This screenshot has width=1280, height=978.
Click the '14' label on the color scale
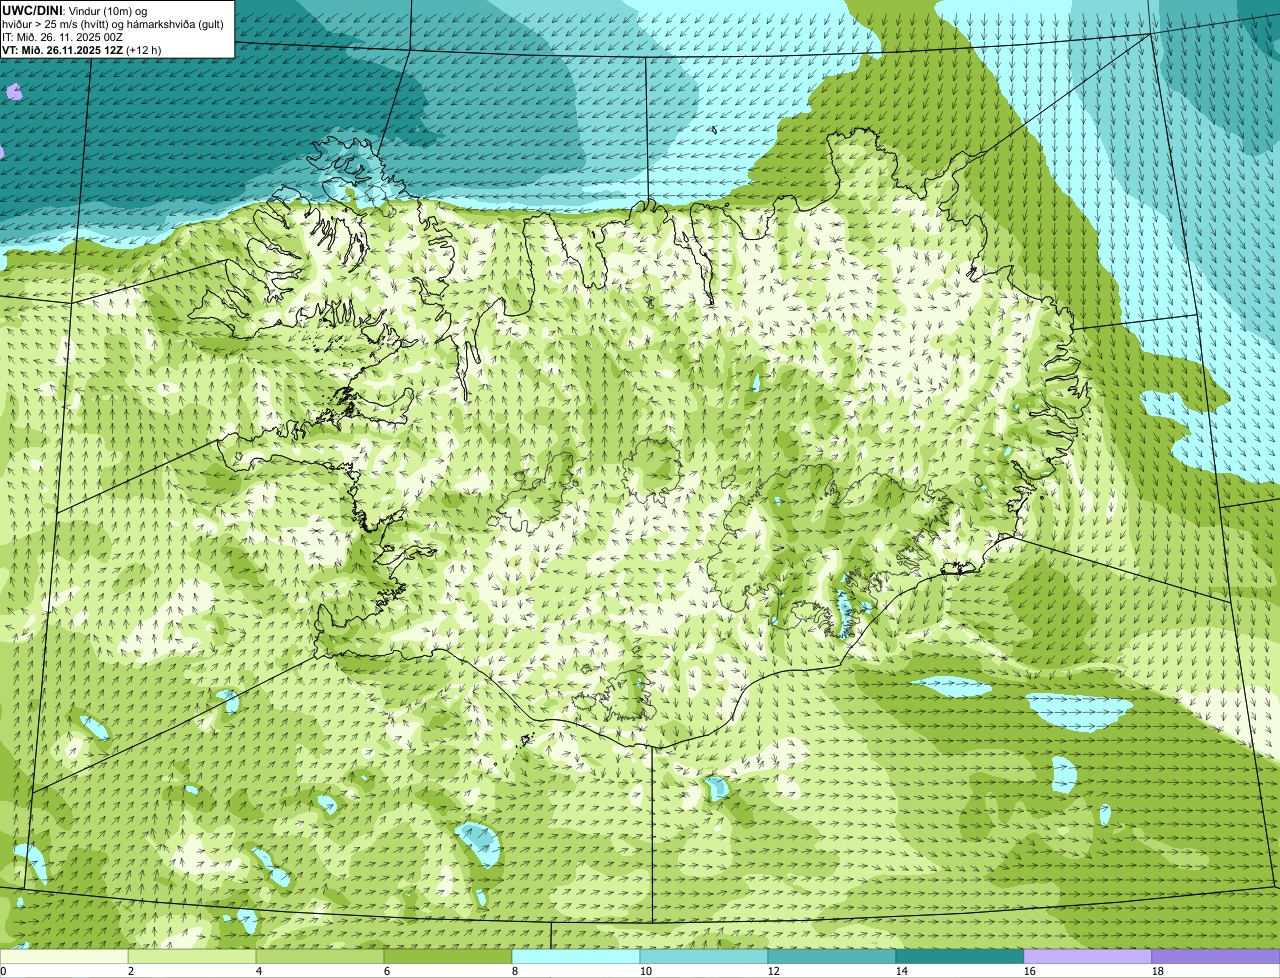click(902, 971)
